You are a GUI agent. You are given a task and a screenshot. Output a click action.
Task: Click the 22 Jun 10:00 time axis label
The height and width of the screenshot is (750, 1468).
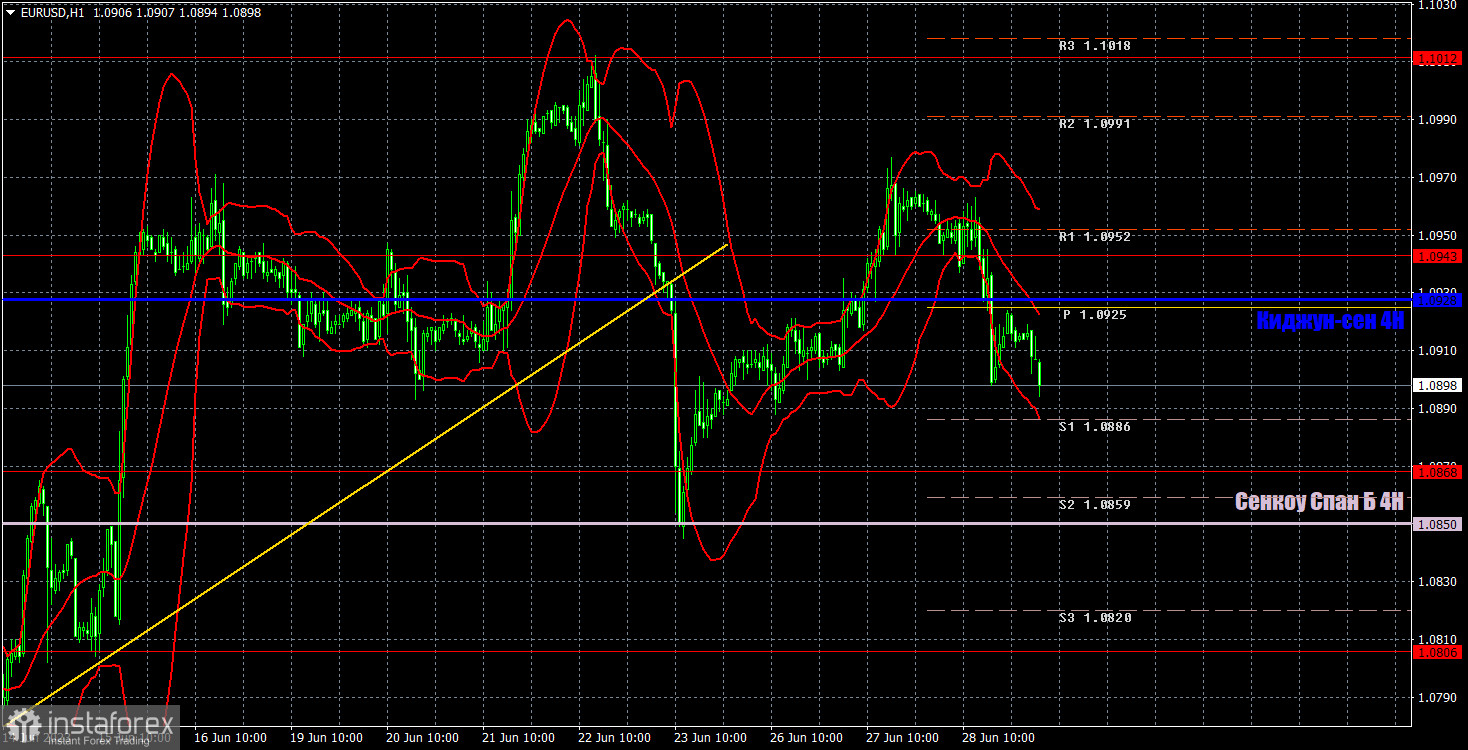[615, 738]
